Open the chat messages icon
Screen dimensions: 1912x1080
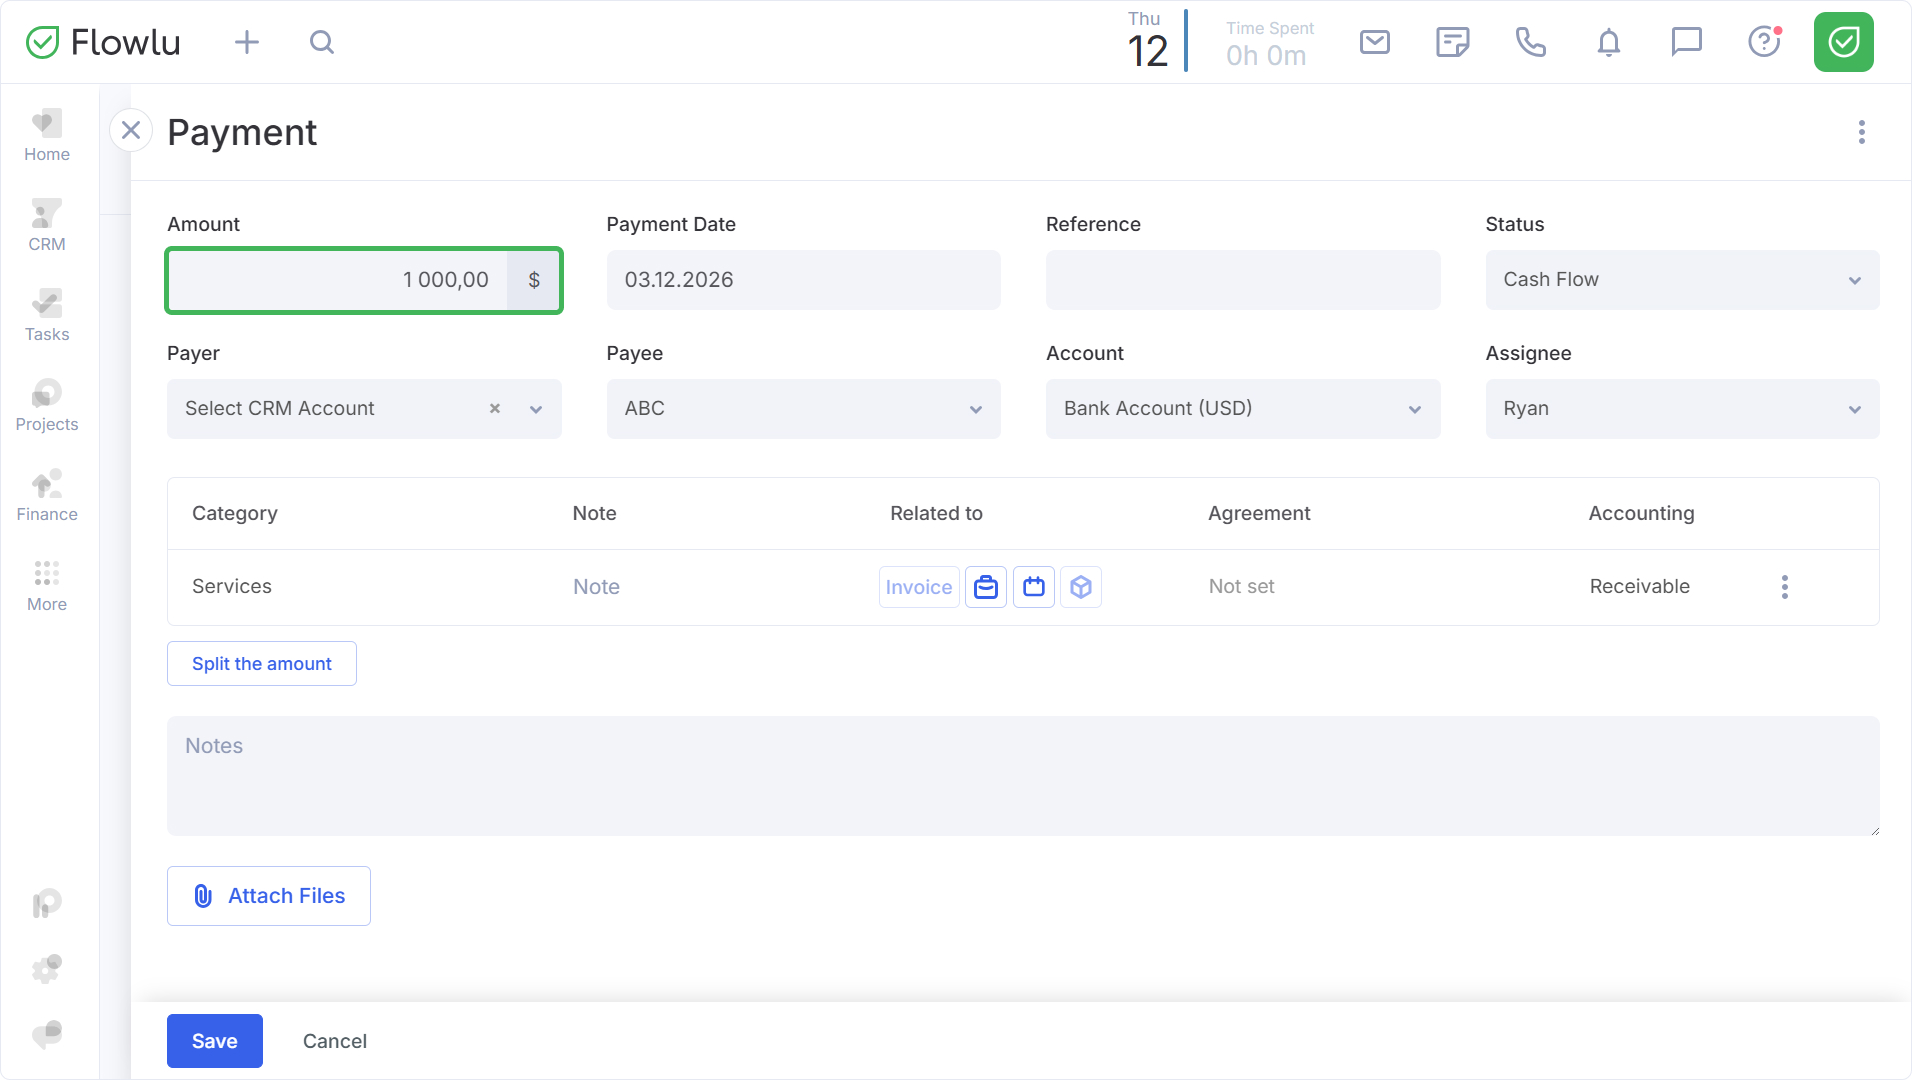tap(1686, 42)
